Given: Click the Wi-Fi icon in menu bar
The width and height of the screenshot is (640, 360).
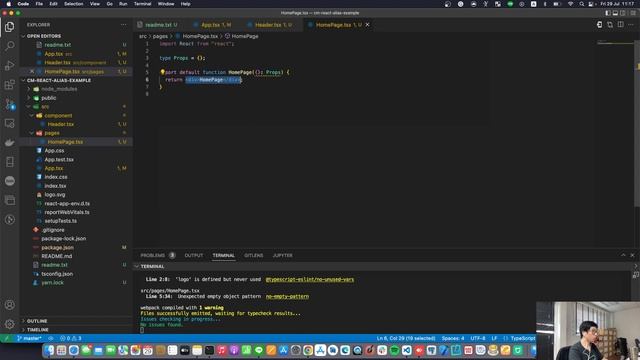Looking at the screenshot, I should (570, 4).
